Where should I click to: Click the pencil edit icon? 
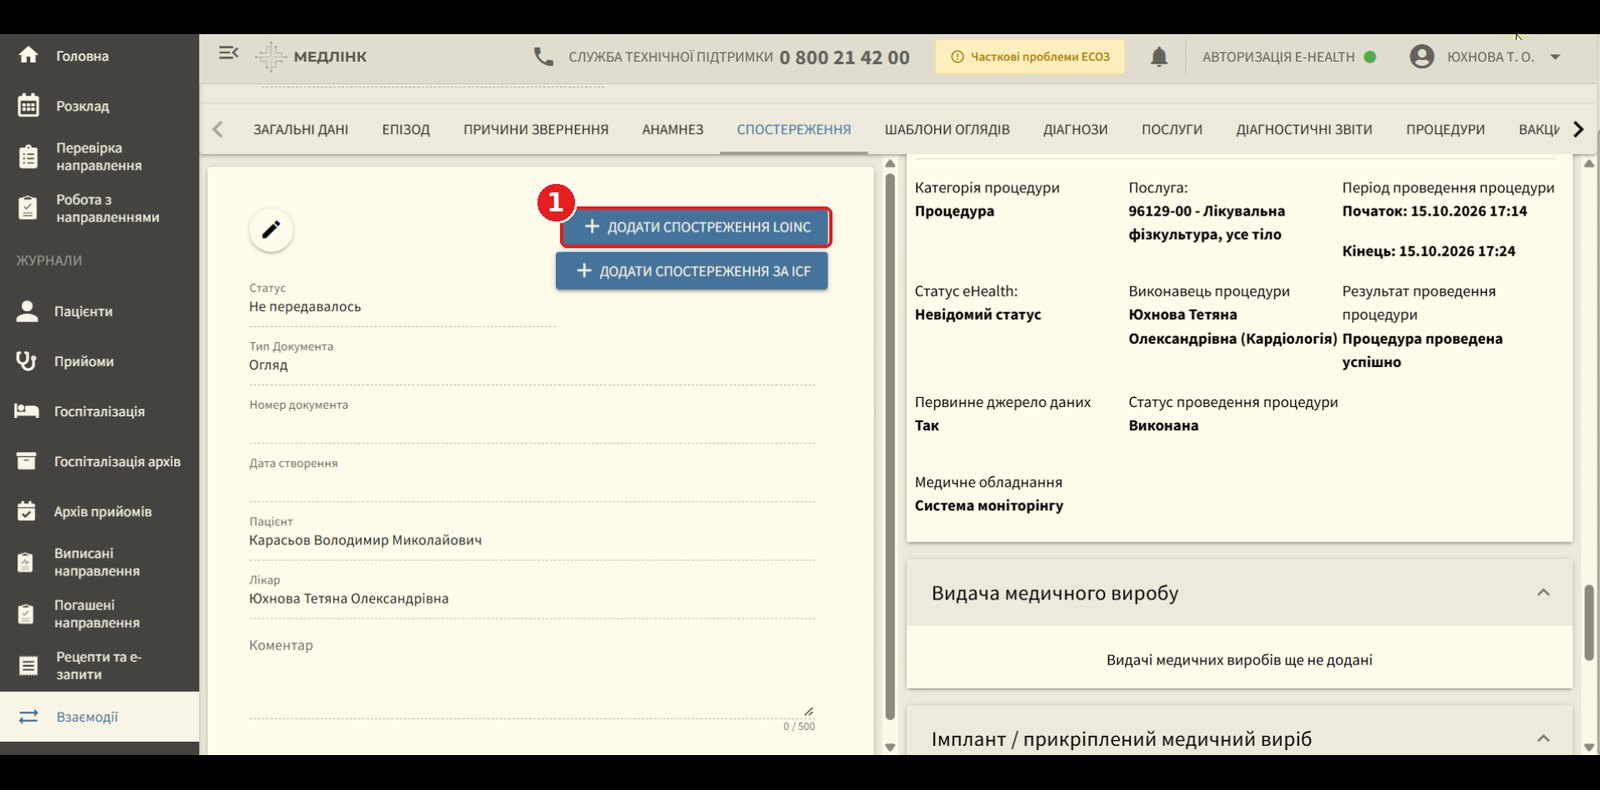point(271,230)
